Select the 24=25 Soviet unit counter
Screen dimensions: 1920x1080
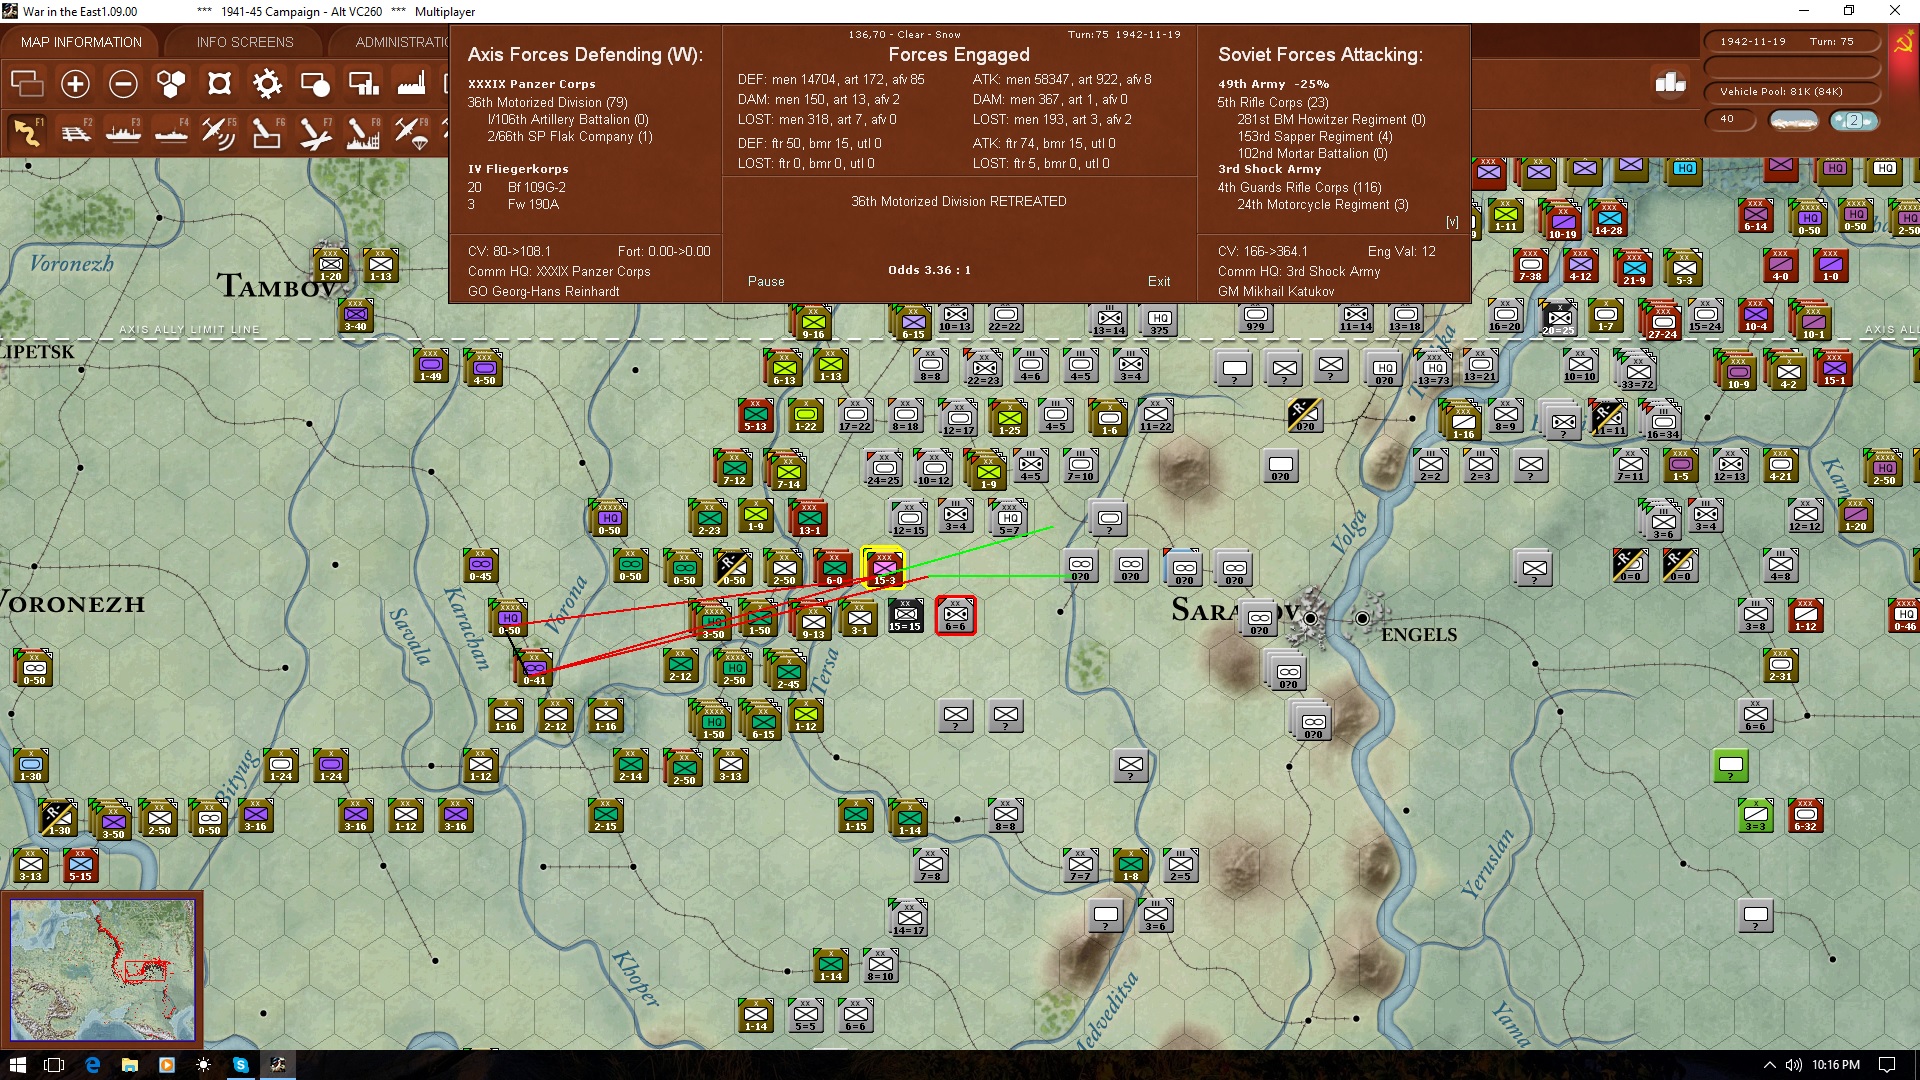[883, 468]
